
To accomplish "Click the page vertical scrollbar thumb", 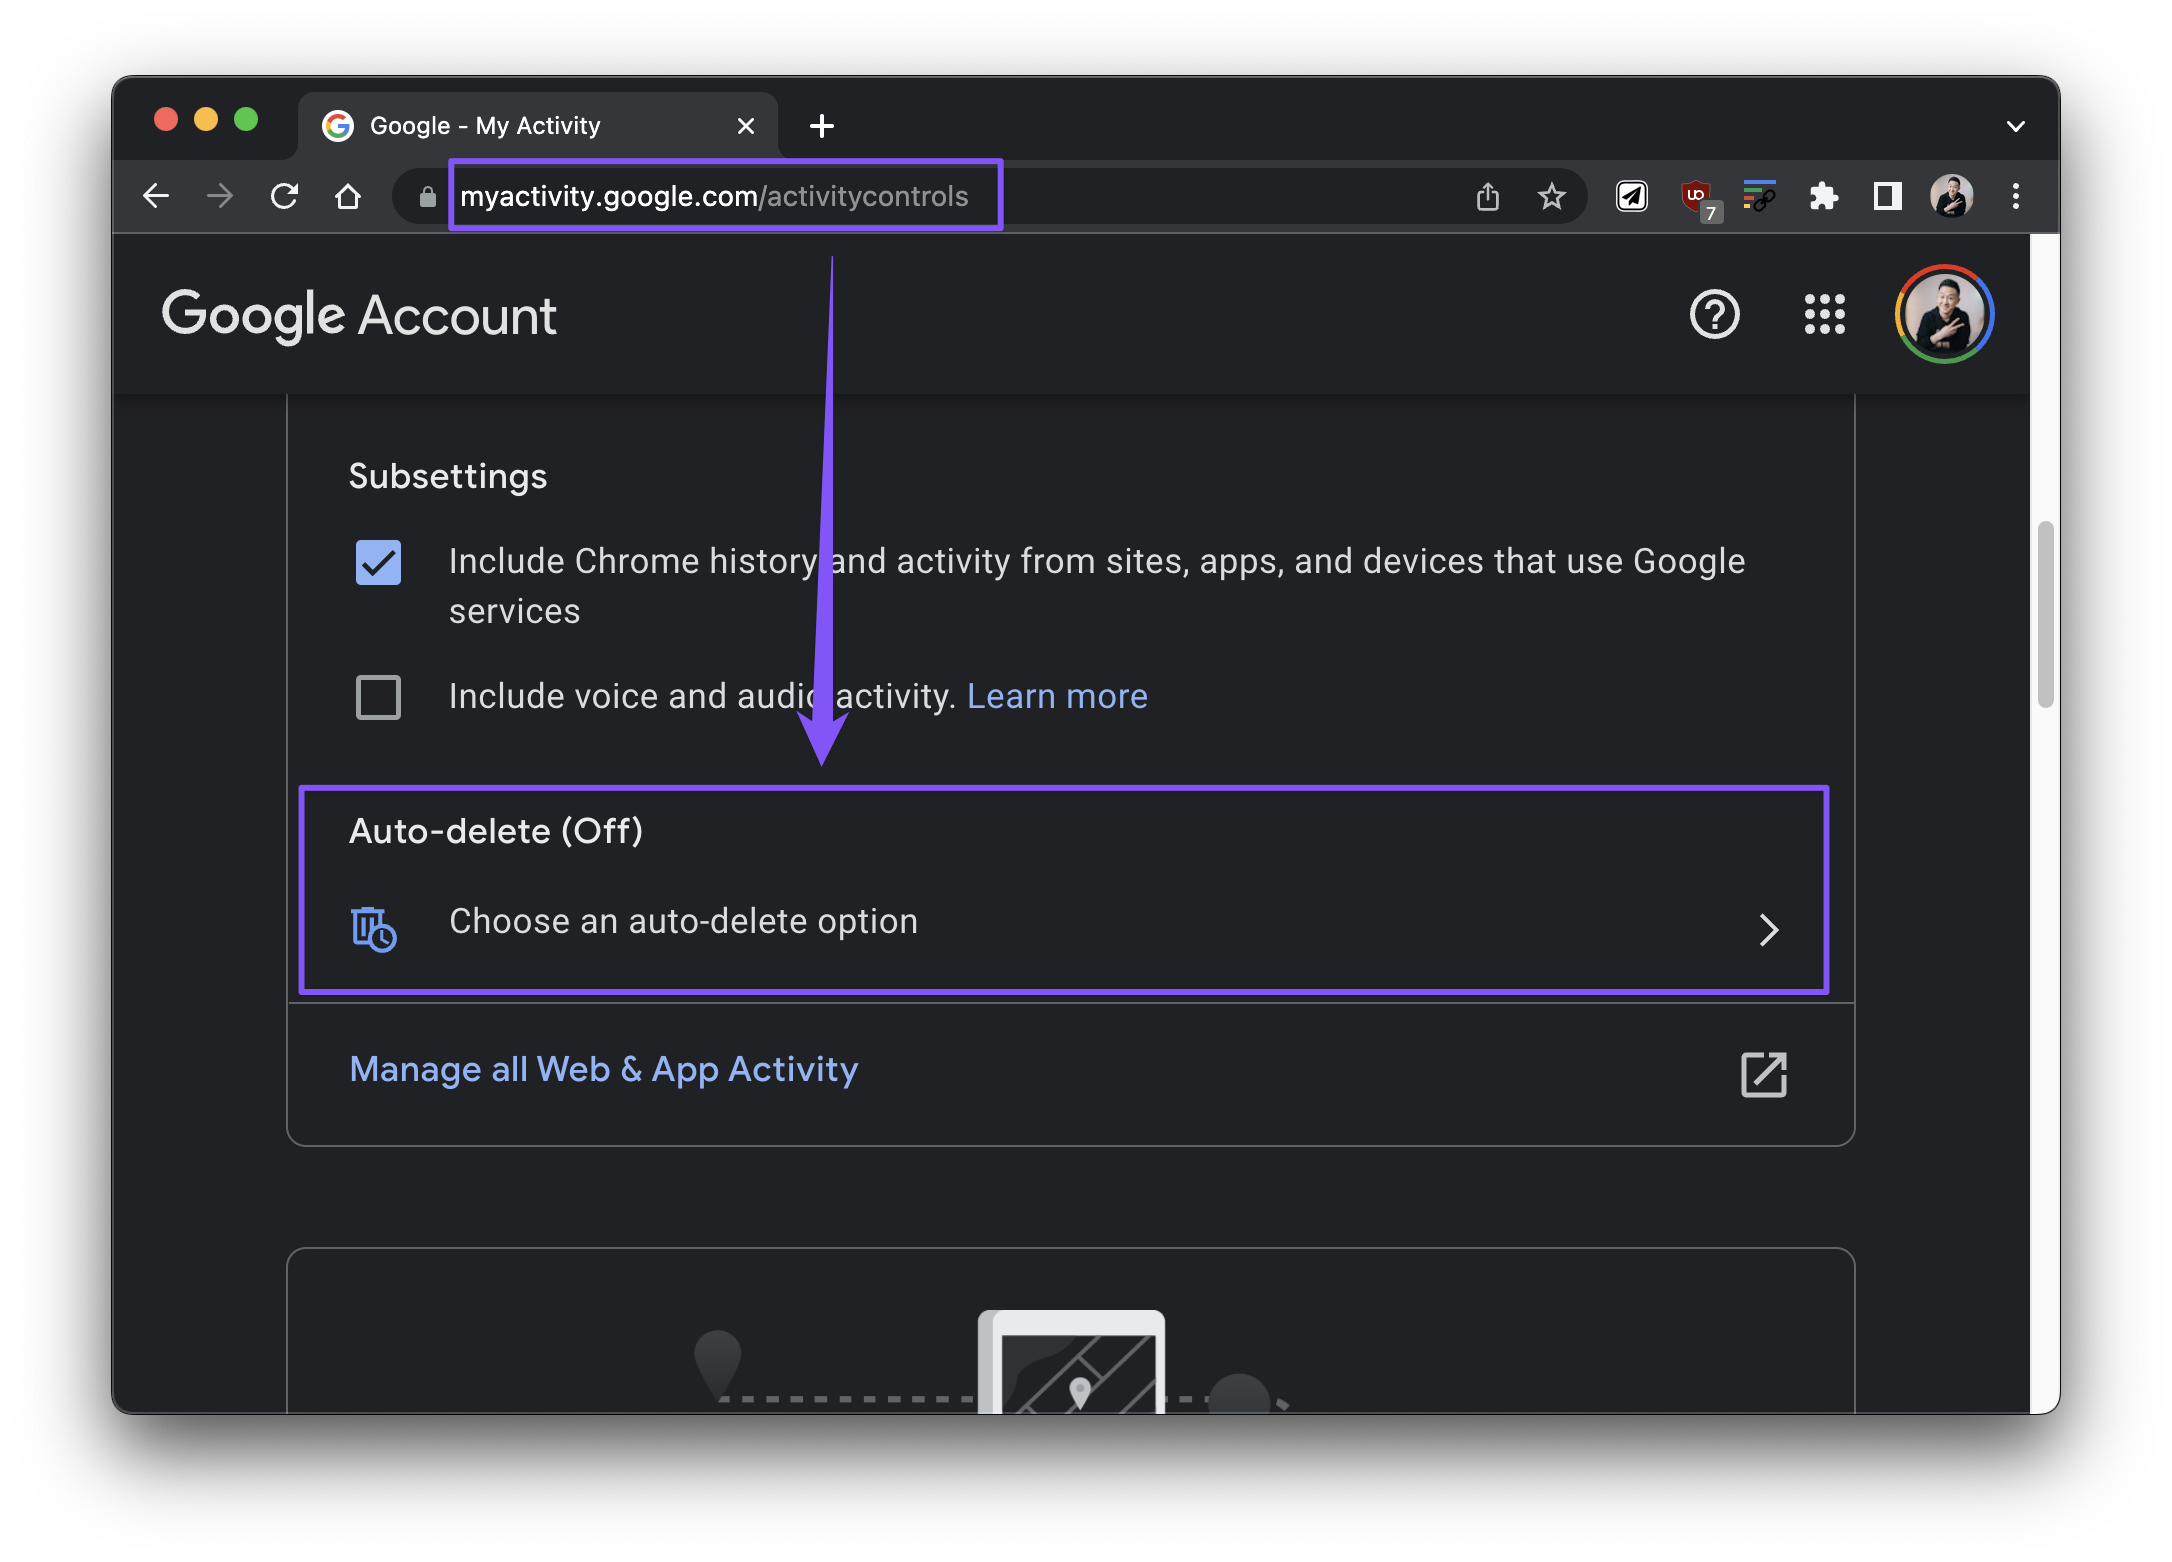I will click(x=2045, y=613).
